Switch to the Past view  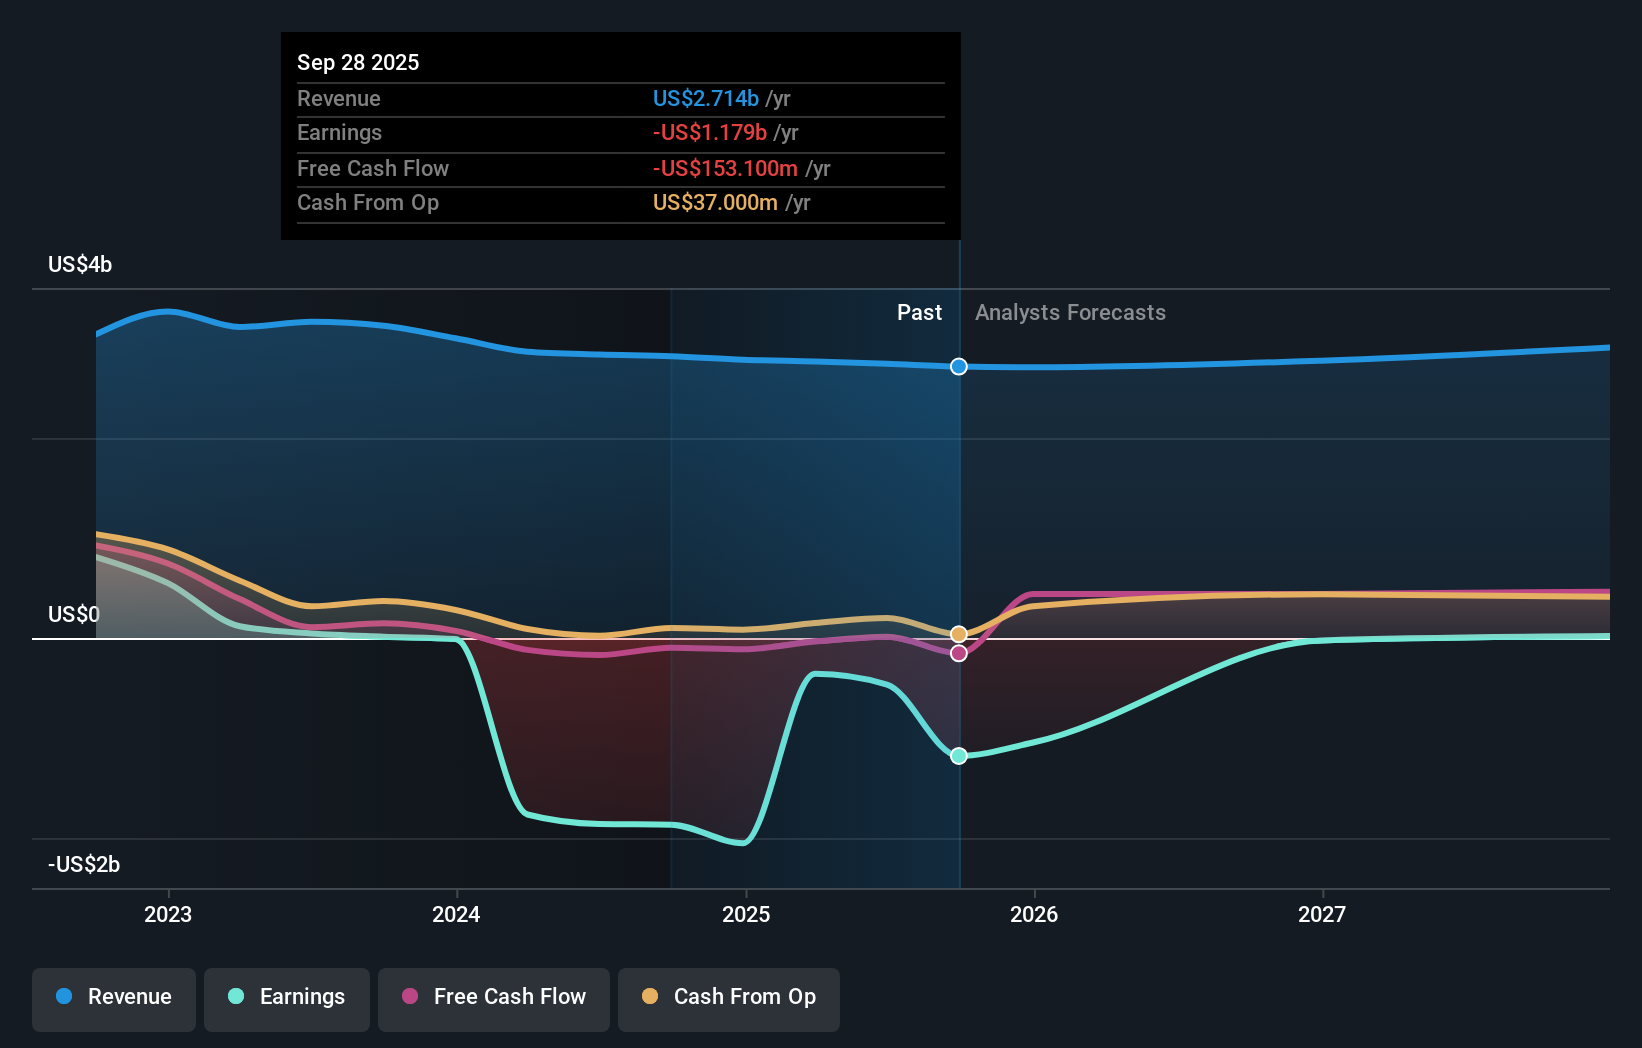[919, 312]
